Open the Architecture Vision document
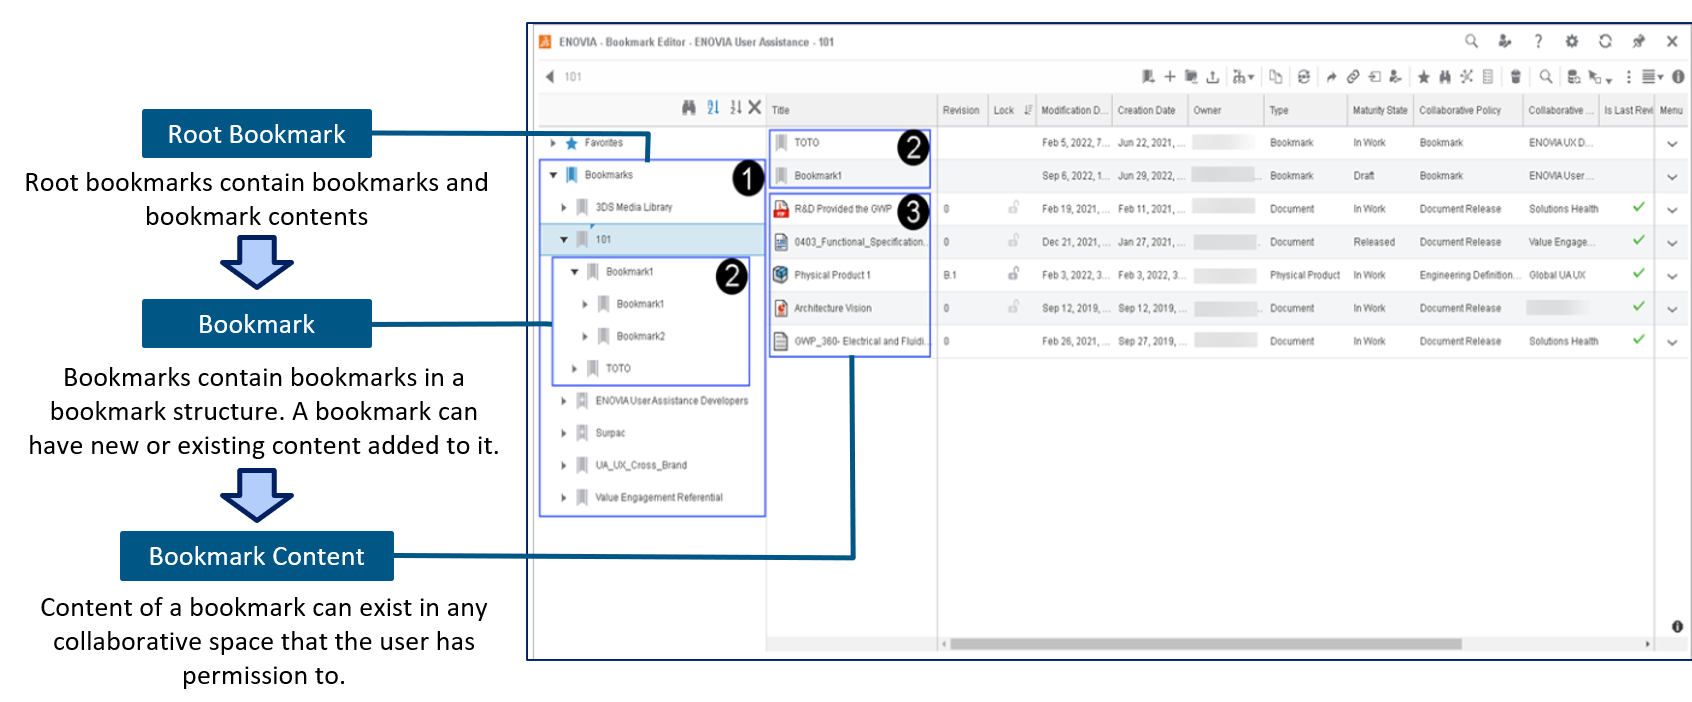This screenshot has width=1692, height=702. (x=832, y=308)
